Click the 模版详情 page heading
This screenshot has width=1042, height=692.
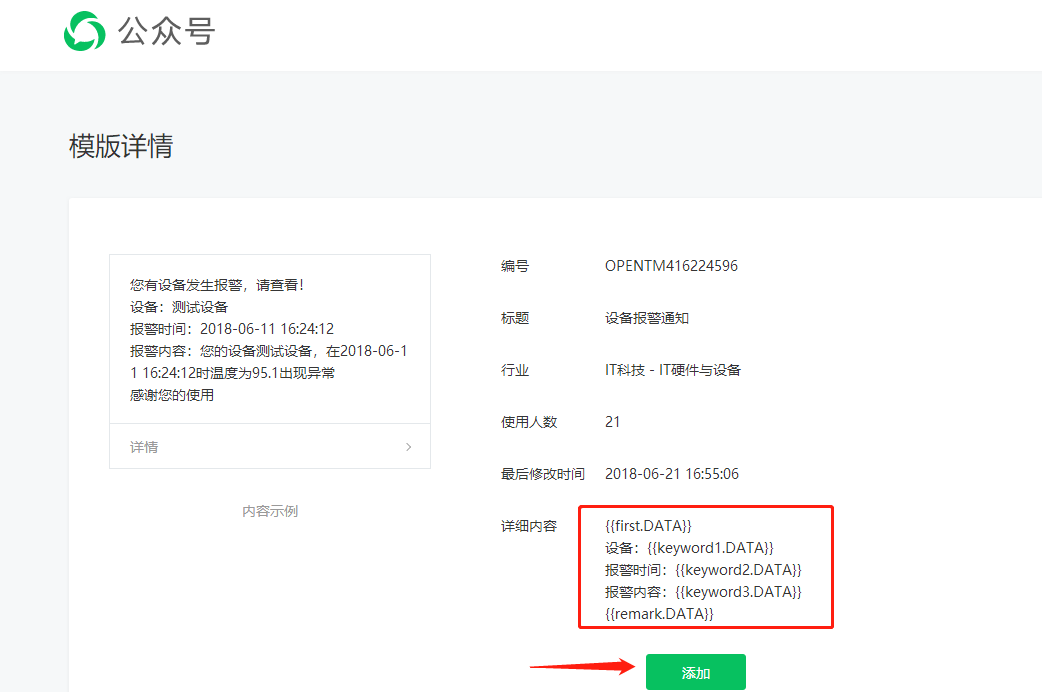[121, 146]
